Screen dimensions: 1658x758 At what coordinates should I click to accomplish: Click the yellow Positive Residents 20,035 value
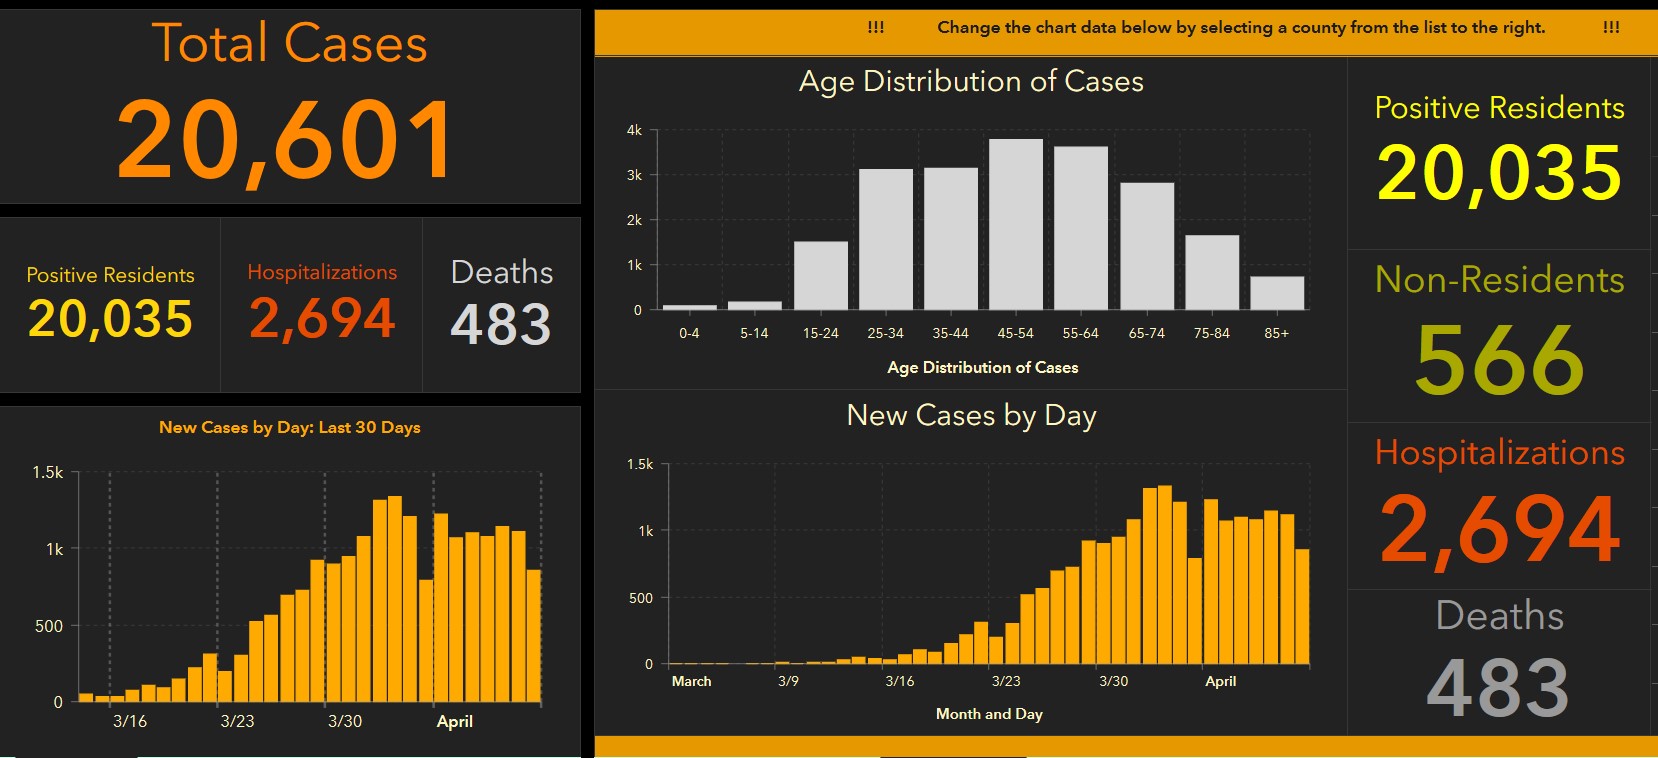[1499, 173]
